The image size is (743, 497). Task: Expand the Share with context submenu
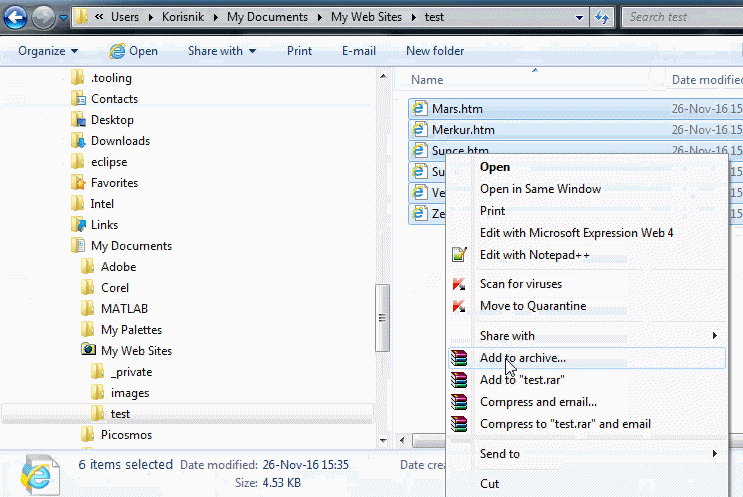[x=598, y=336]
